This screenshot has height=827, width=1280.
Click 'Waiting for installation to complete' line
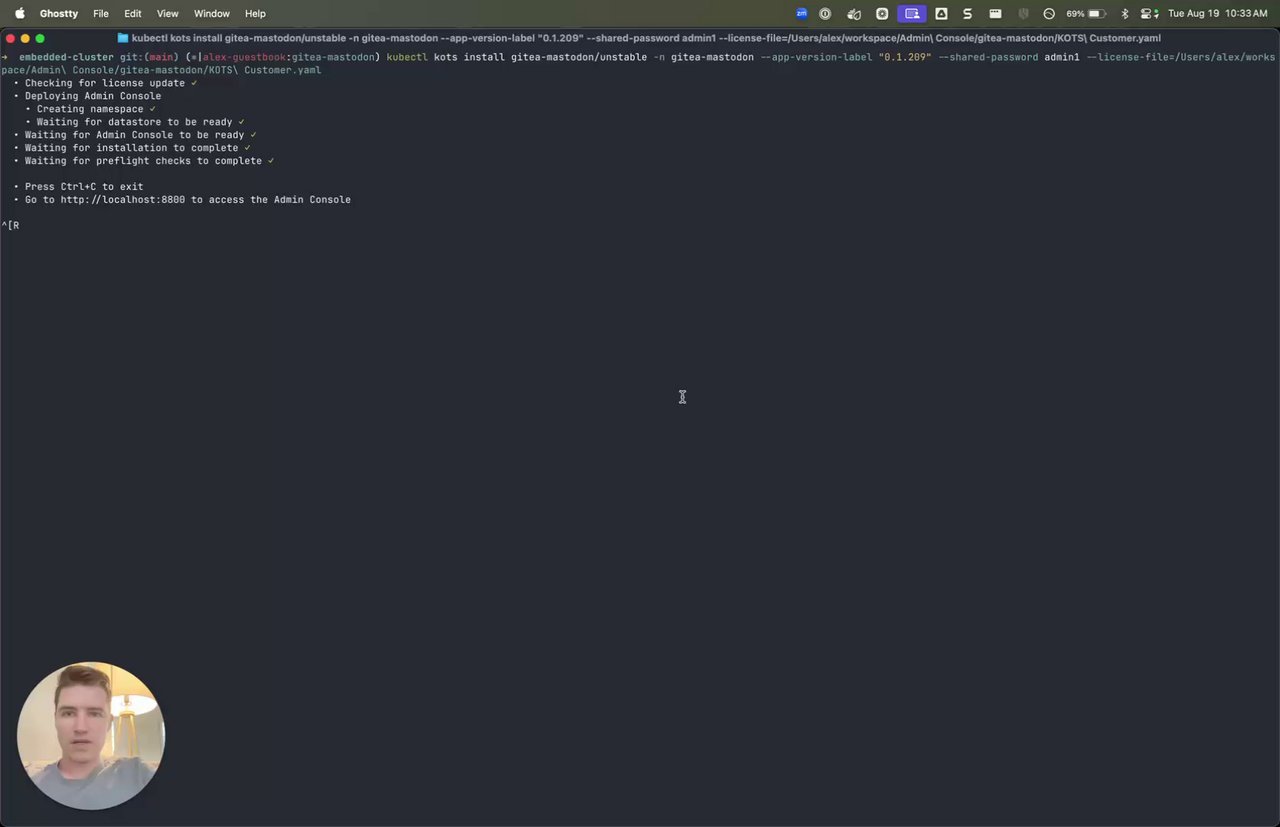[132, 148]
